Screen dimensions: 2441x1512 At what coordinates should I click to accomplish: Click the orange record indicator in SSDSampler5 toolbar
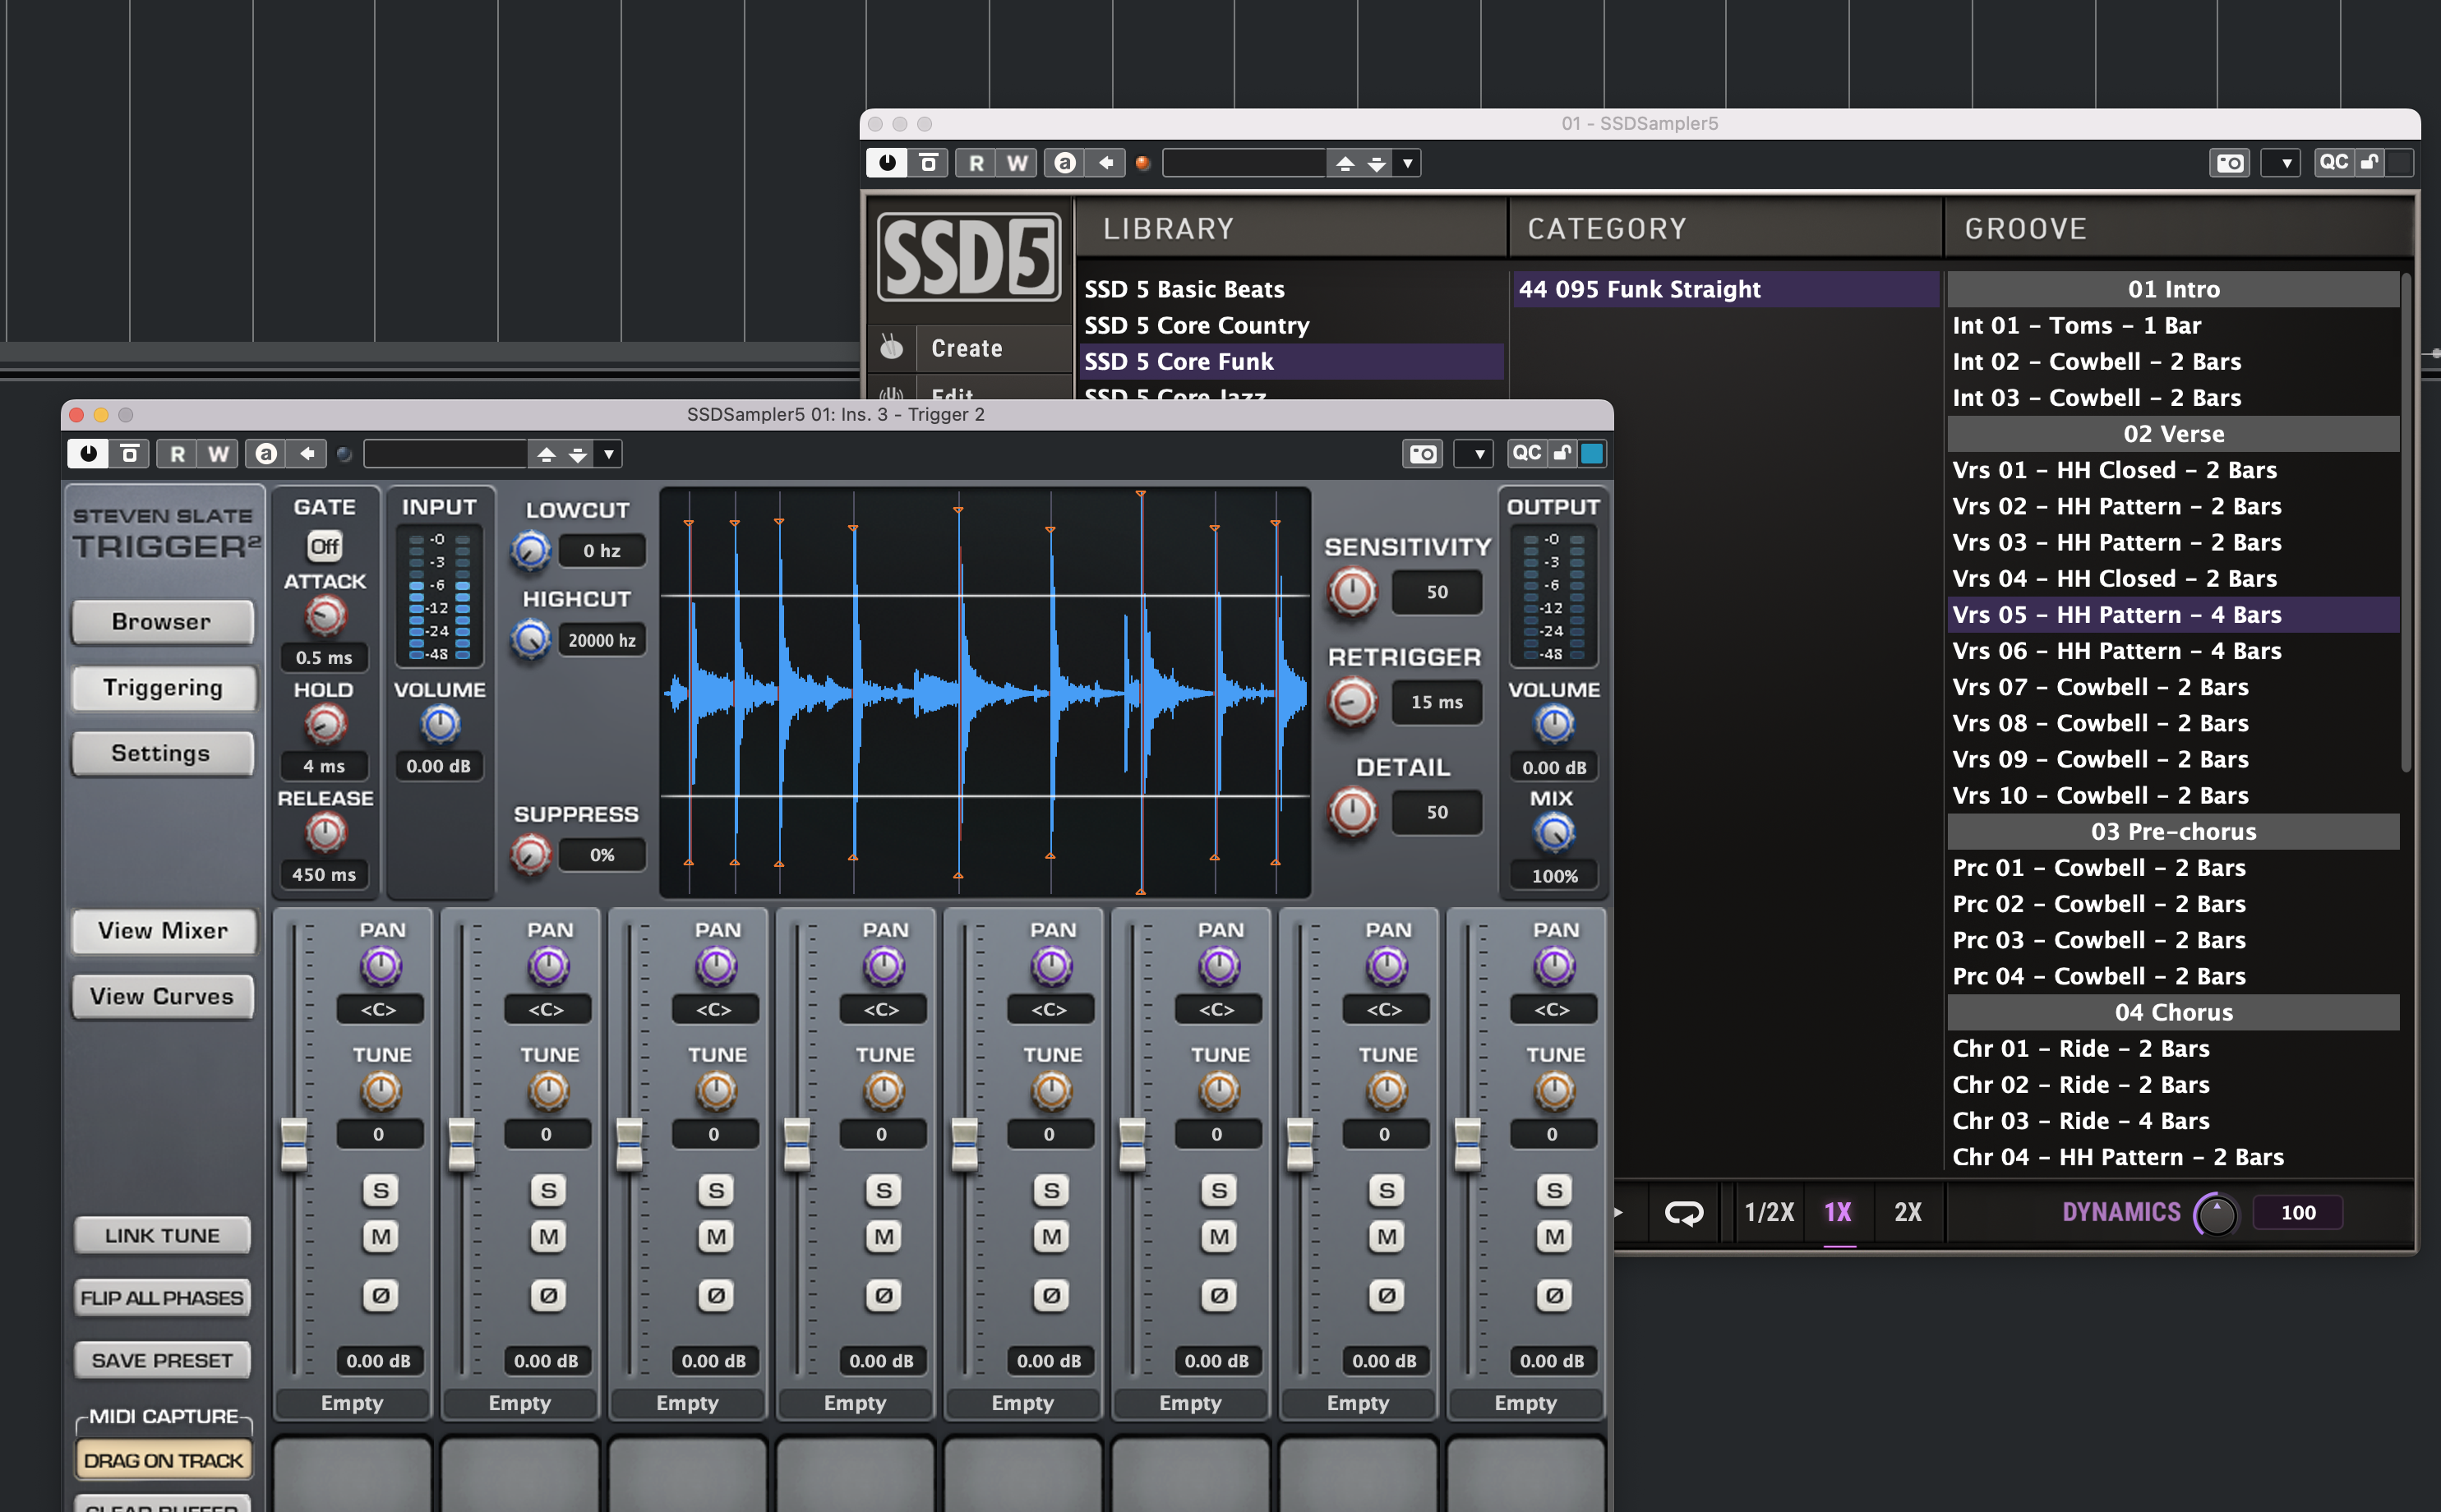(x=1142, y=163)
